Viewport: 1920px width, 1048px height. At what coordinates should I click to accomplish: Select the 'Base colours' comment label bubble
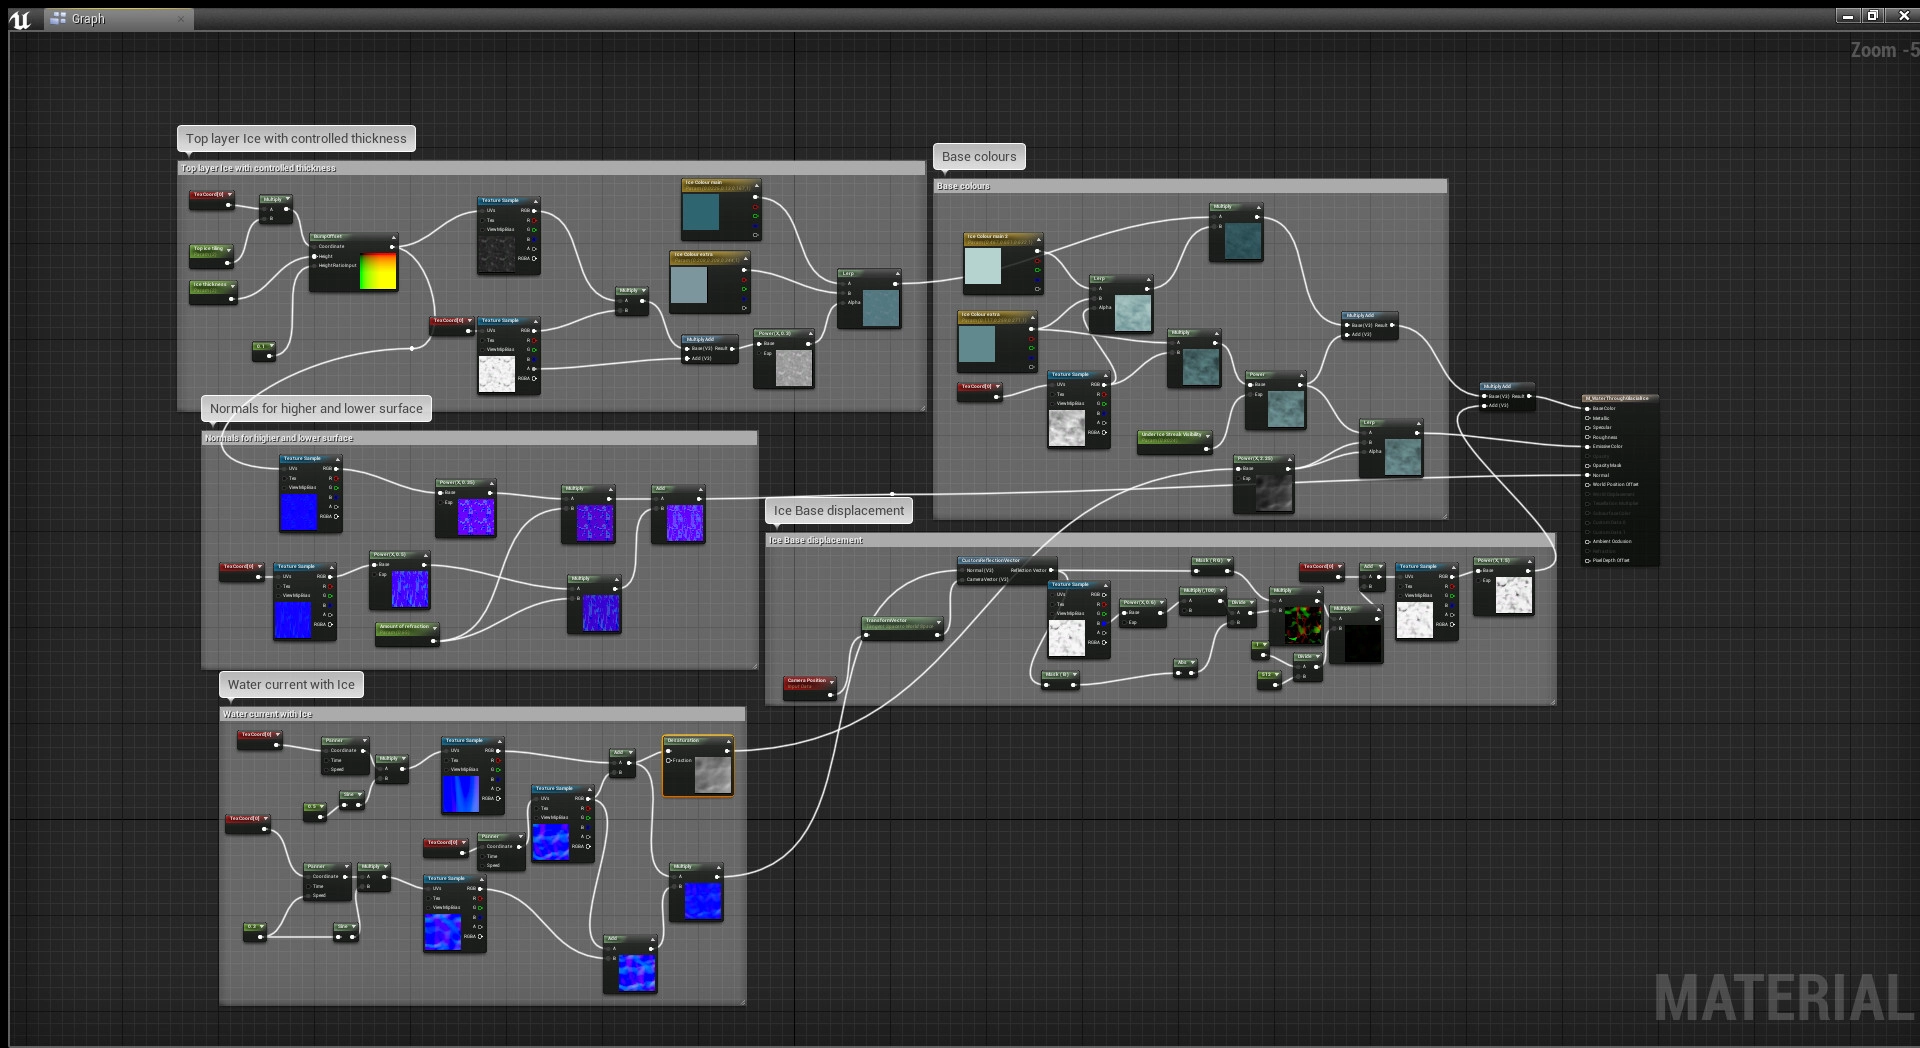tap(978, 157)
